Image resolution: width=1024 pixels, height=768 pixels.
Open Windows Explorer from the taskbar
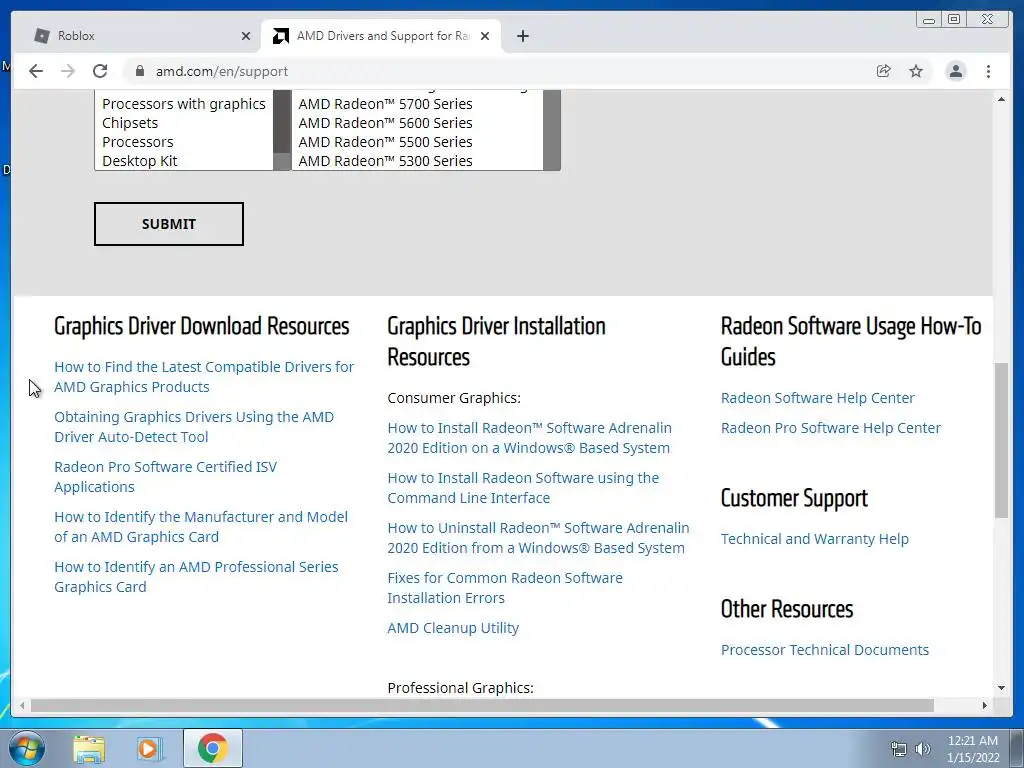click(89, 748)
